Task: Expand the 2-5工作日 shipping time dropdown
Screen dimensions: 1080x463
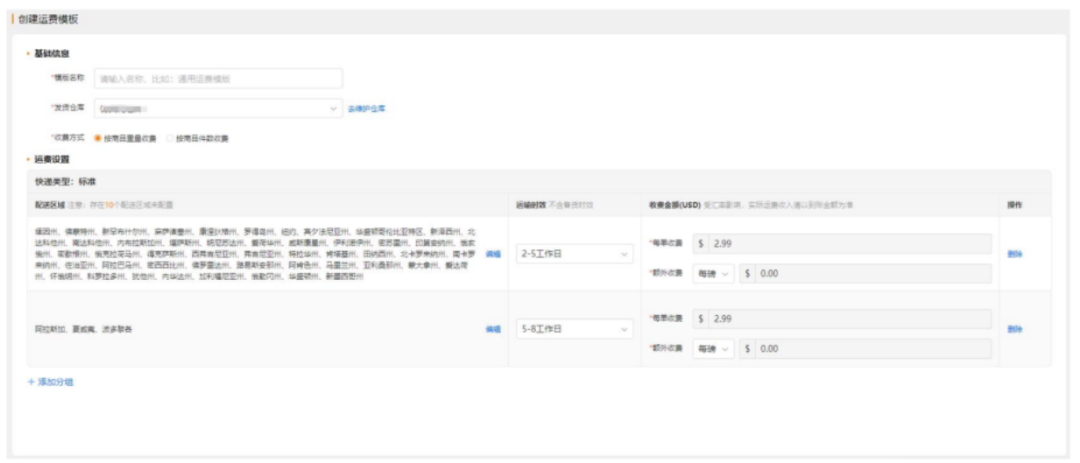Action: point(574,255)
